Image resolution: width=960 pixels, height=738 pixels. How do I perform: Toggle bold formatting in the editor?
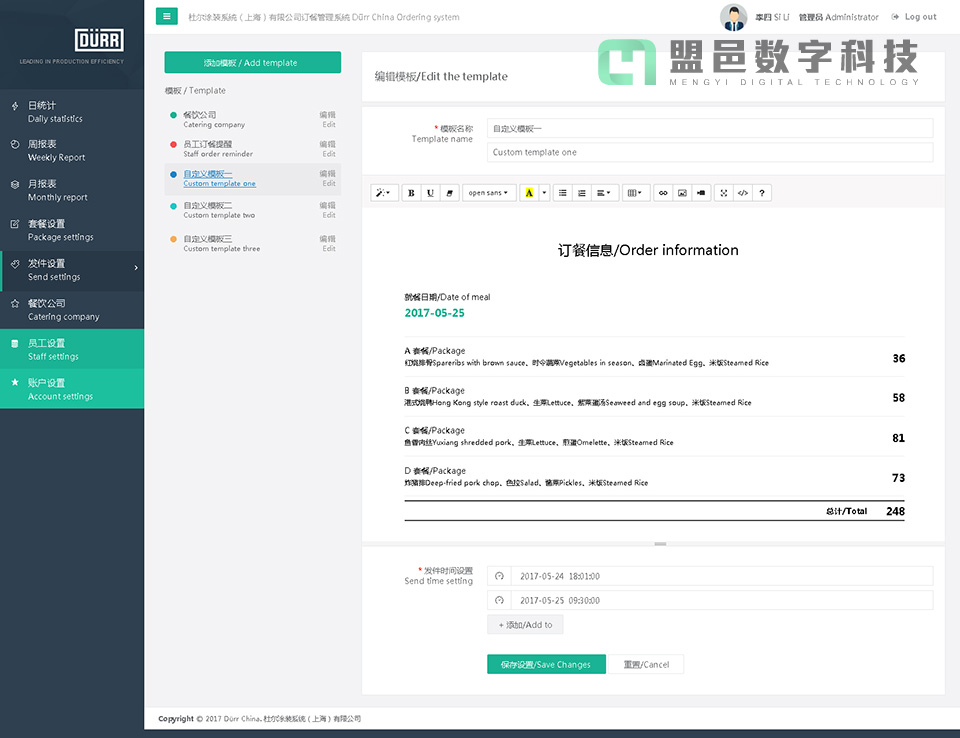[x=411, y=192]
